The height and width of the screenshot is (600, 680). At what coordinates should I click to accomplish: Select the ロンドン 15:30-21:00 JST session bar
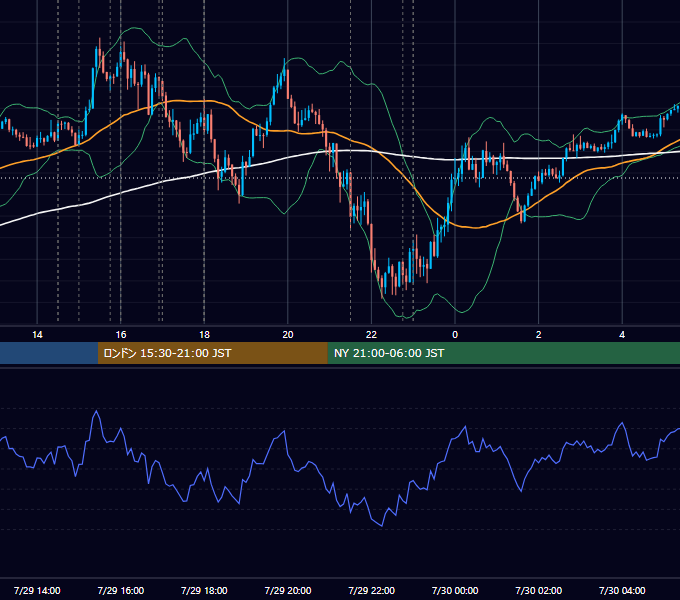(x=212, y=353)
